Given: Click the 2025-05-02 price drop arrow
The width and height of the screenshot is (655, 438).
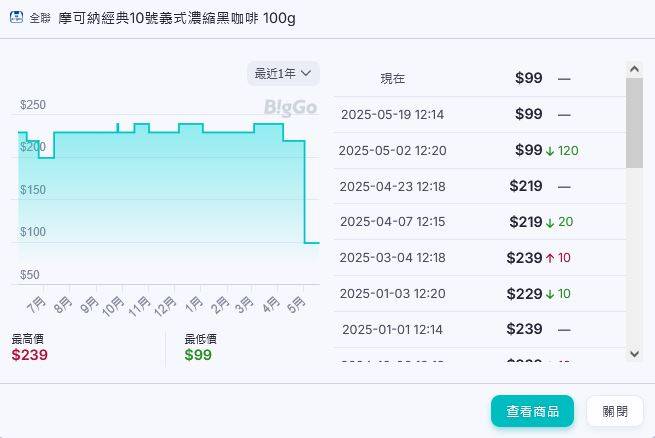Looking at the screenshot, I should coord(550,151).
